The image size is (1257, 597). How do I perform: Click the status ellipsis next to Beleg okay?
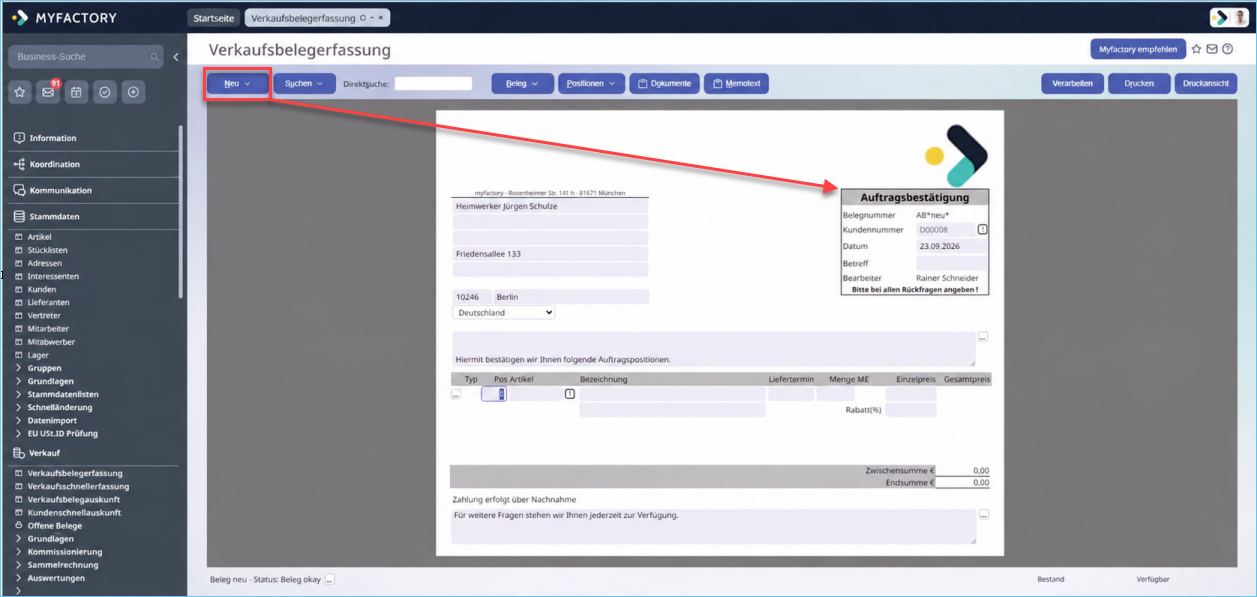[x=329, y=579]
